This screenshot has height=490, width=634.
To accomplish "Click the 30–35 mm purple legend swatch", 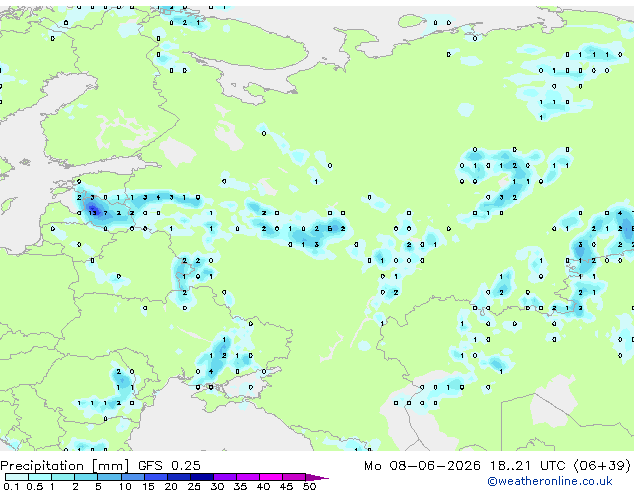I will coord(225,477).
